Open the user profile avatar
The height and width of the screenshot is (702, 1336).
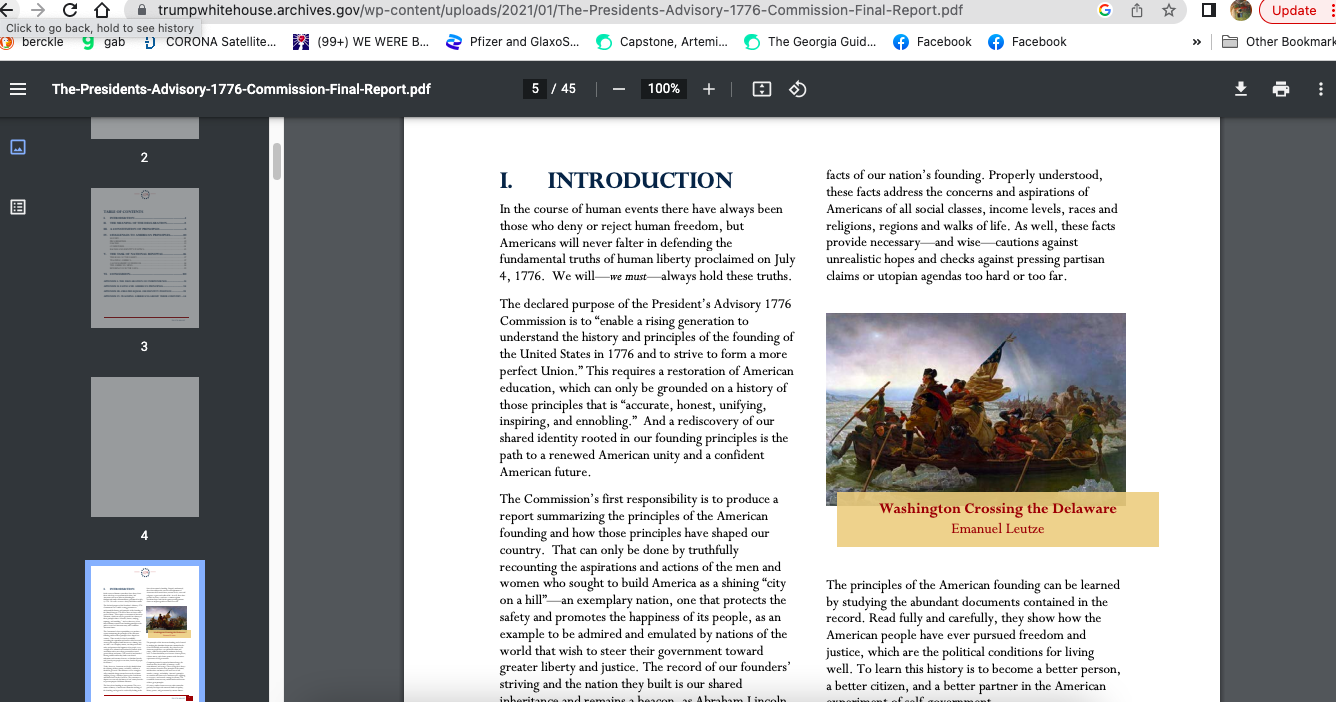[1241, 10]
